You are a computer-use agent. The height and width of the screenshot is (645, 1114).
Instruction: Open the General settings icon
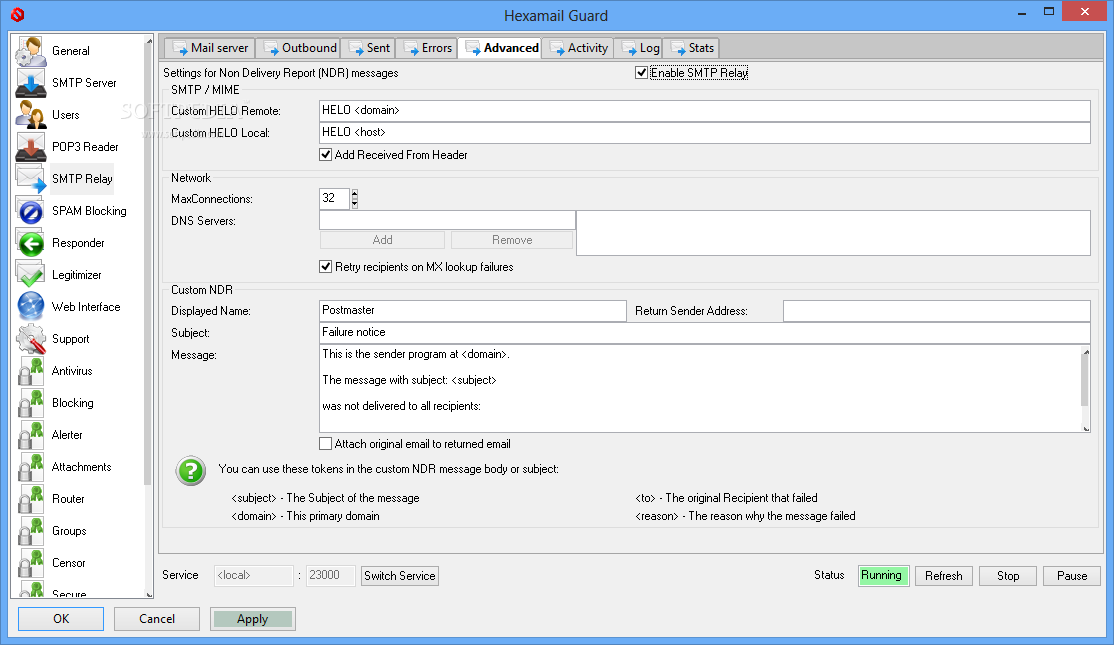point(31,51)
